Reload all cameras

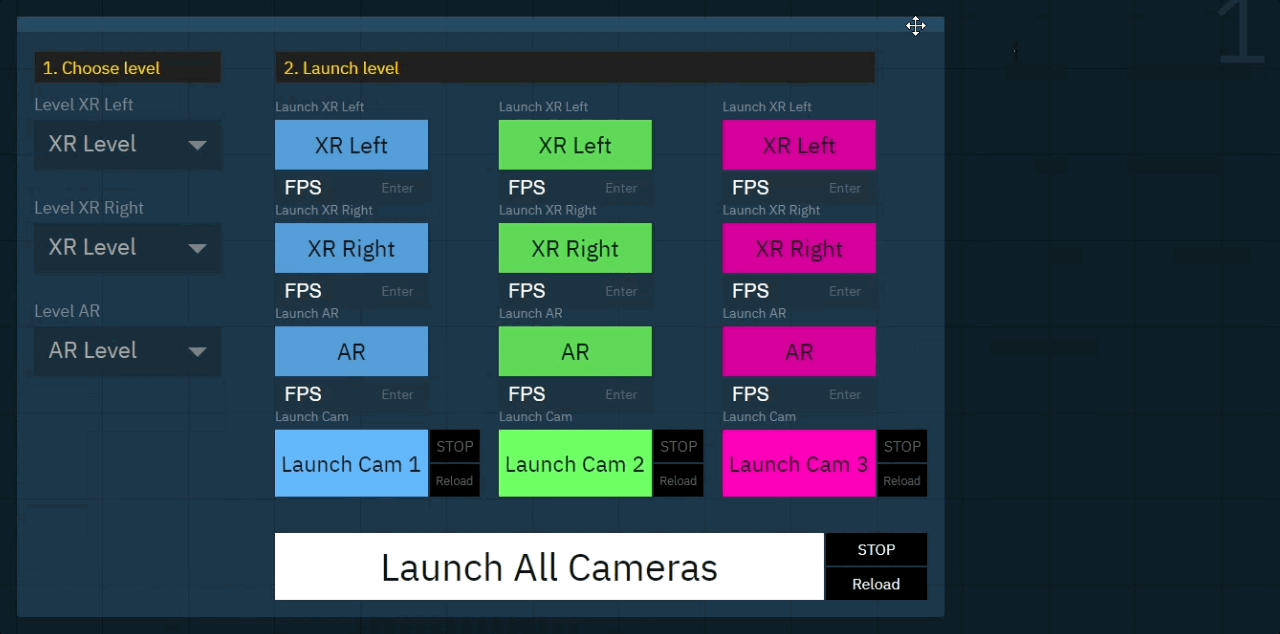[x=876, y=584]
